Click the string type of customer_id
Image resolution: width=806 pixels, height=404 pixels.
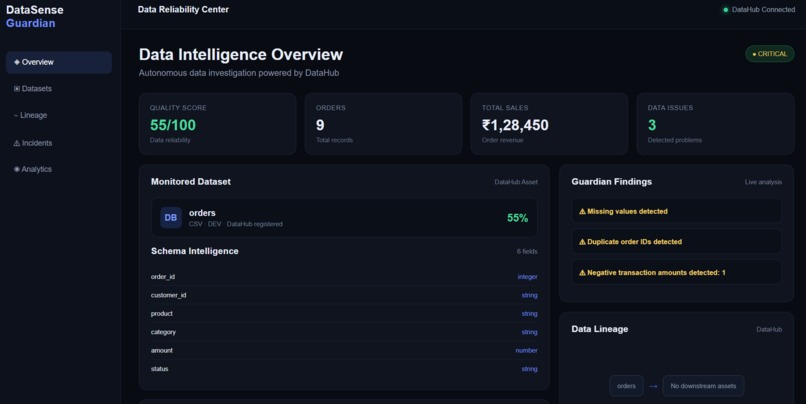(x=529, y=295)
